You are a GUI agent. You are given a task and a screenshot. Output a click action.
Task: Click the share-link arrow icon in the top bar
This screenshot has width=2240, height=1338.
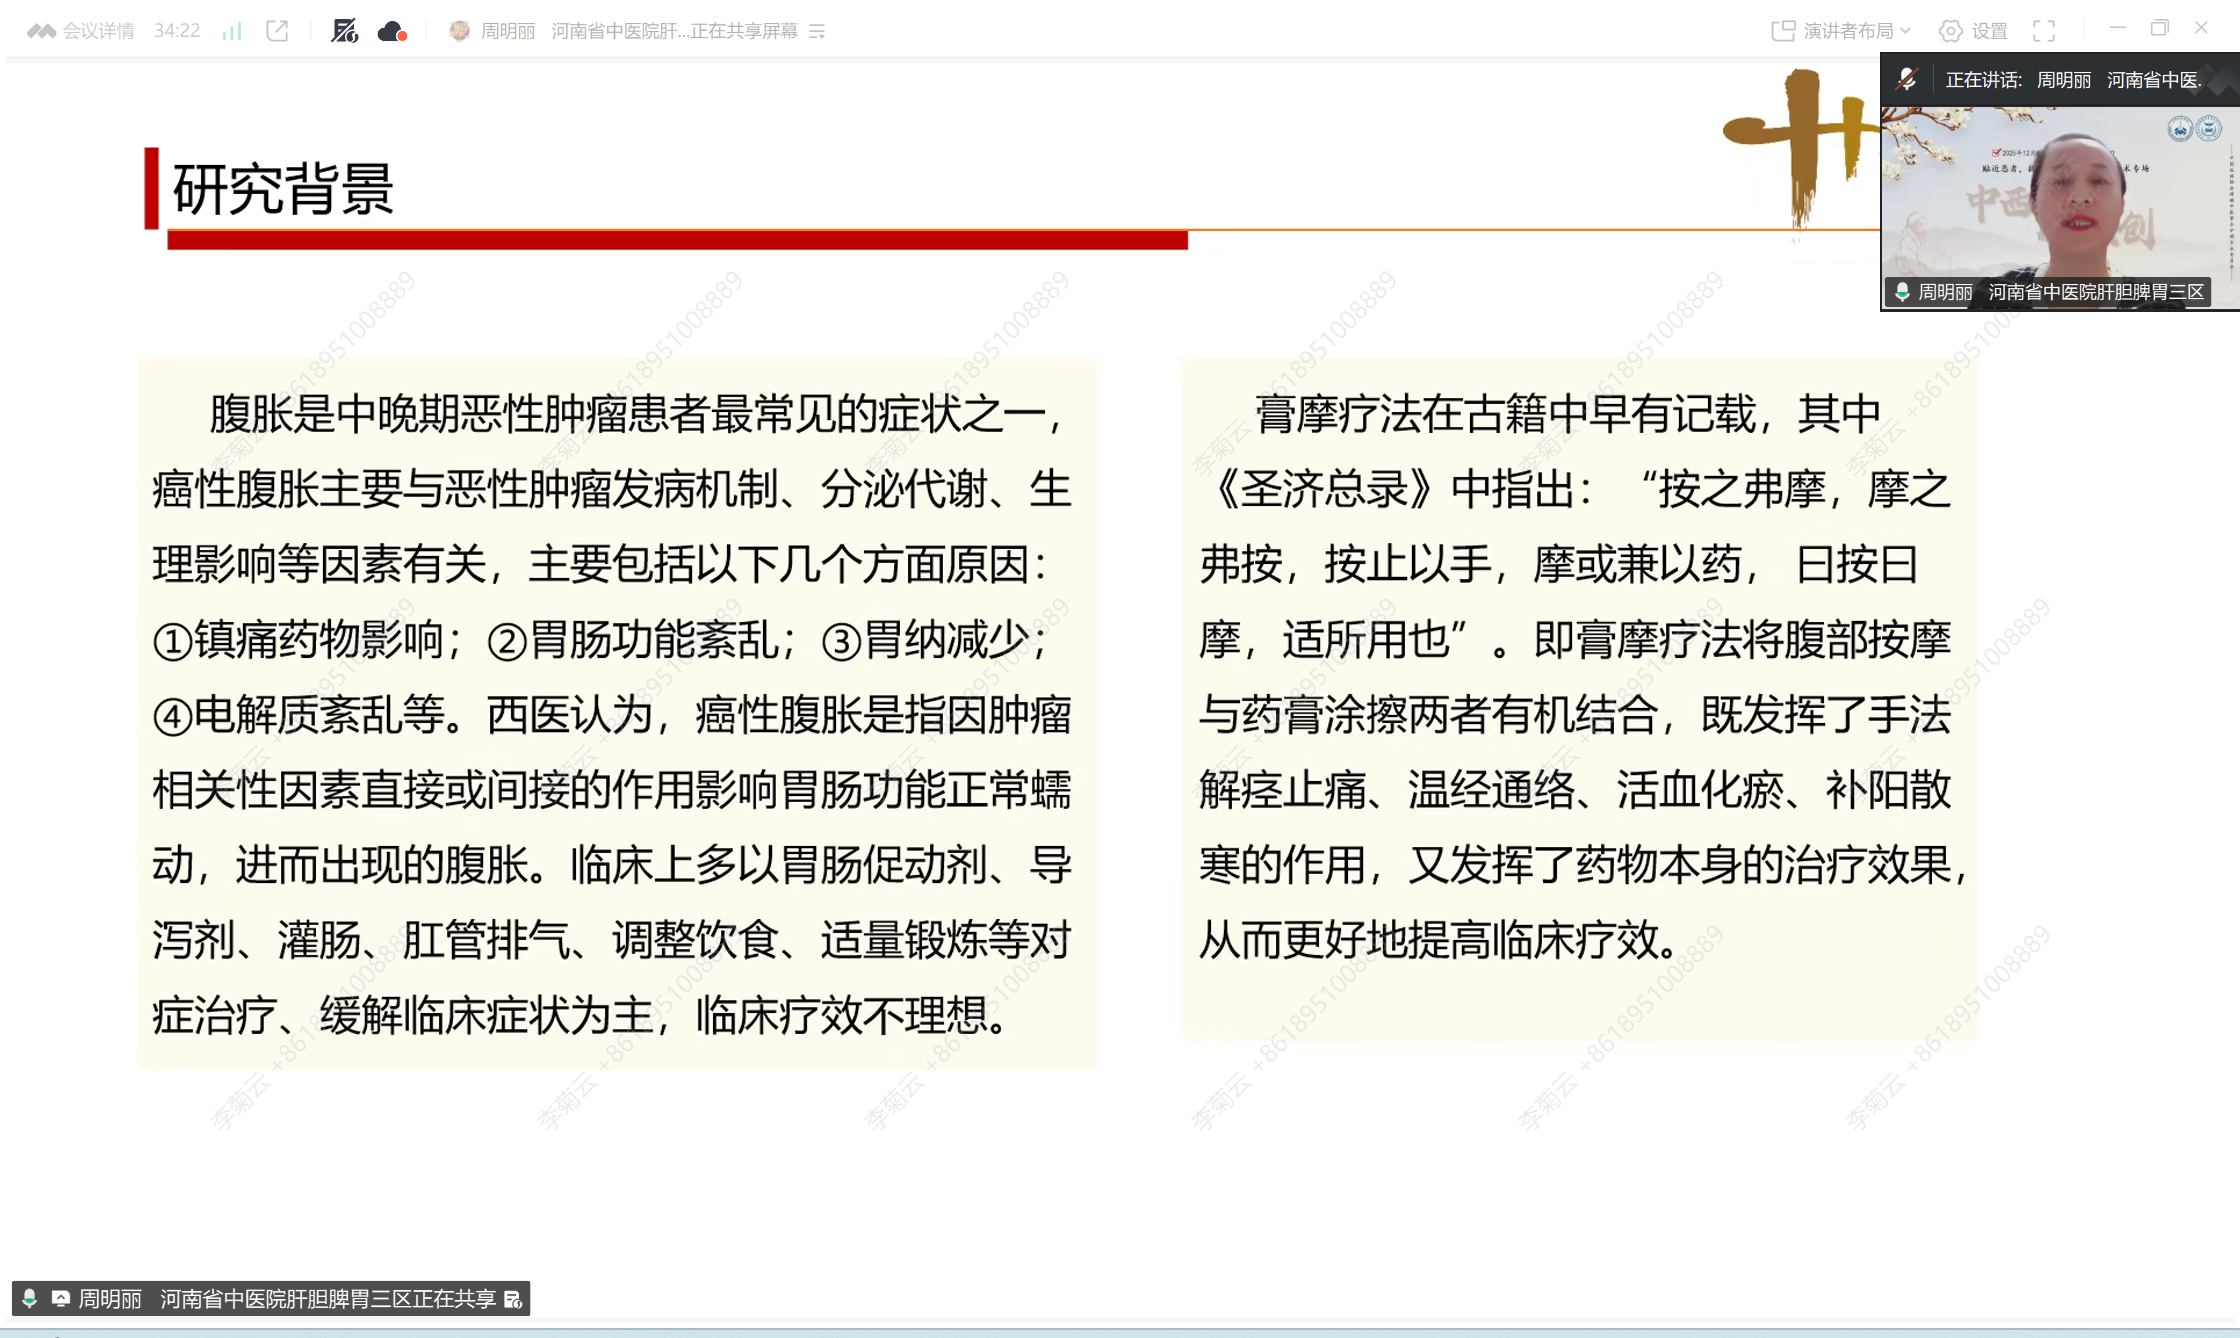click(x=277, y=31)
